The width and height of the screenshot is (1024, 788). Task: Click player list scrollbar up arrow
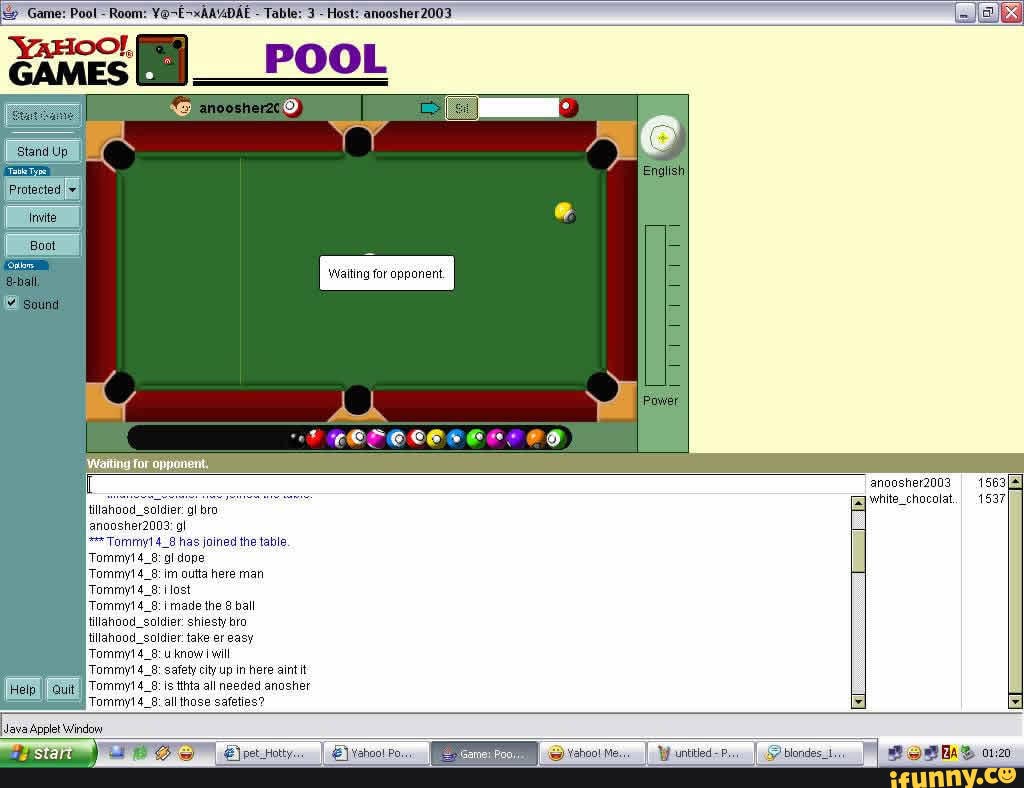click(1015, 482)
